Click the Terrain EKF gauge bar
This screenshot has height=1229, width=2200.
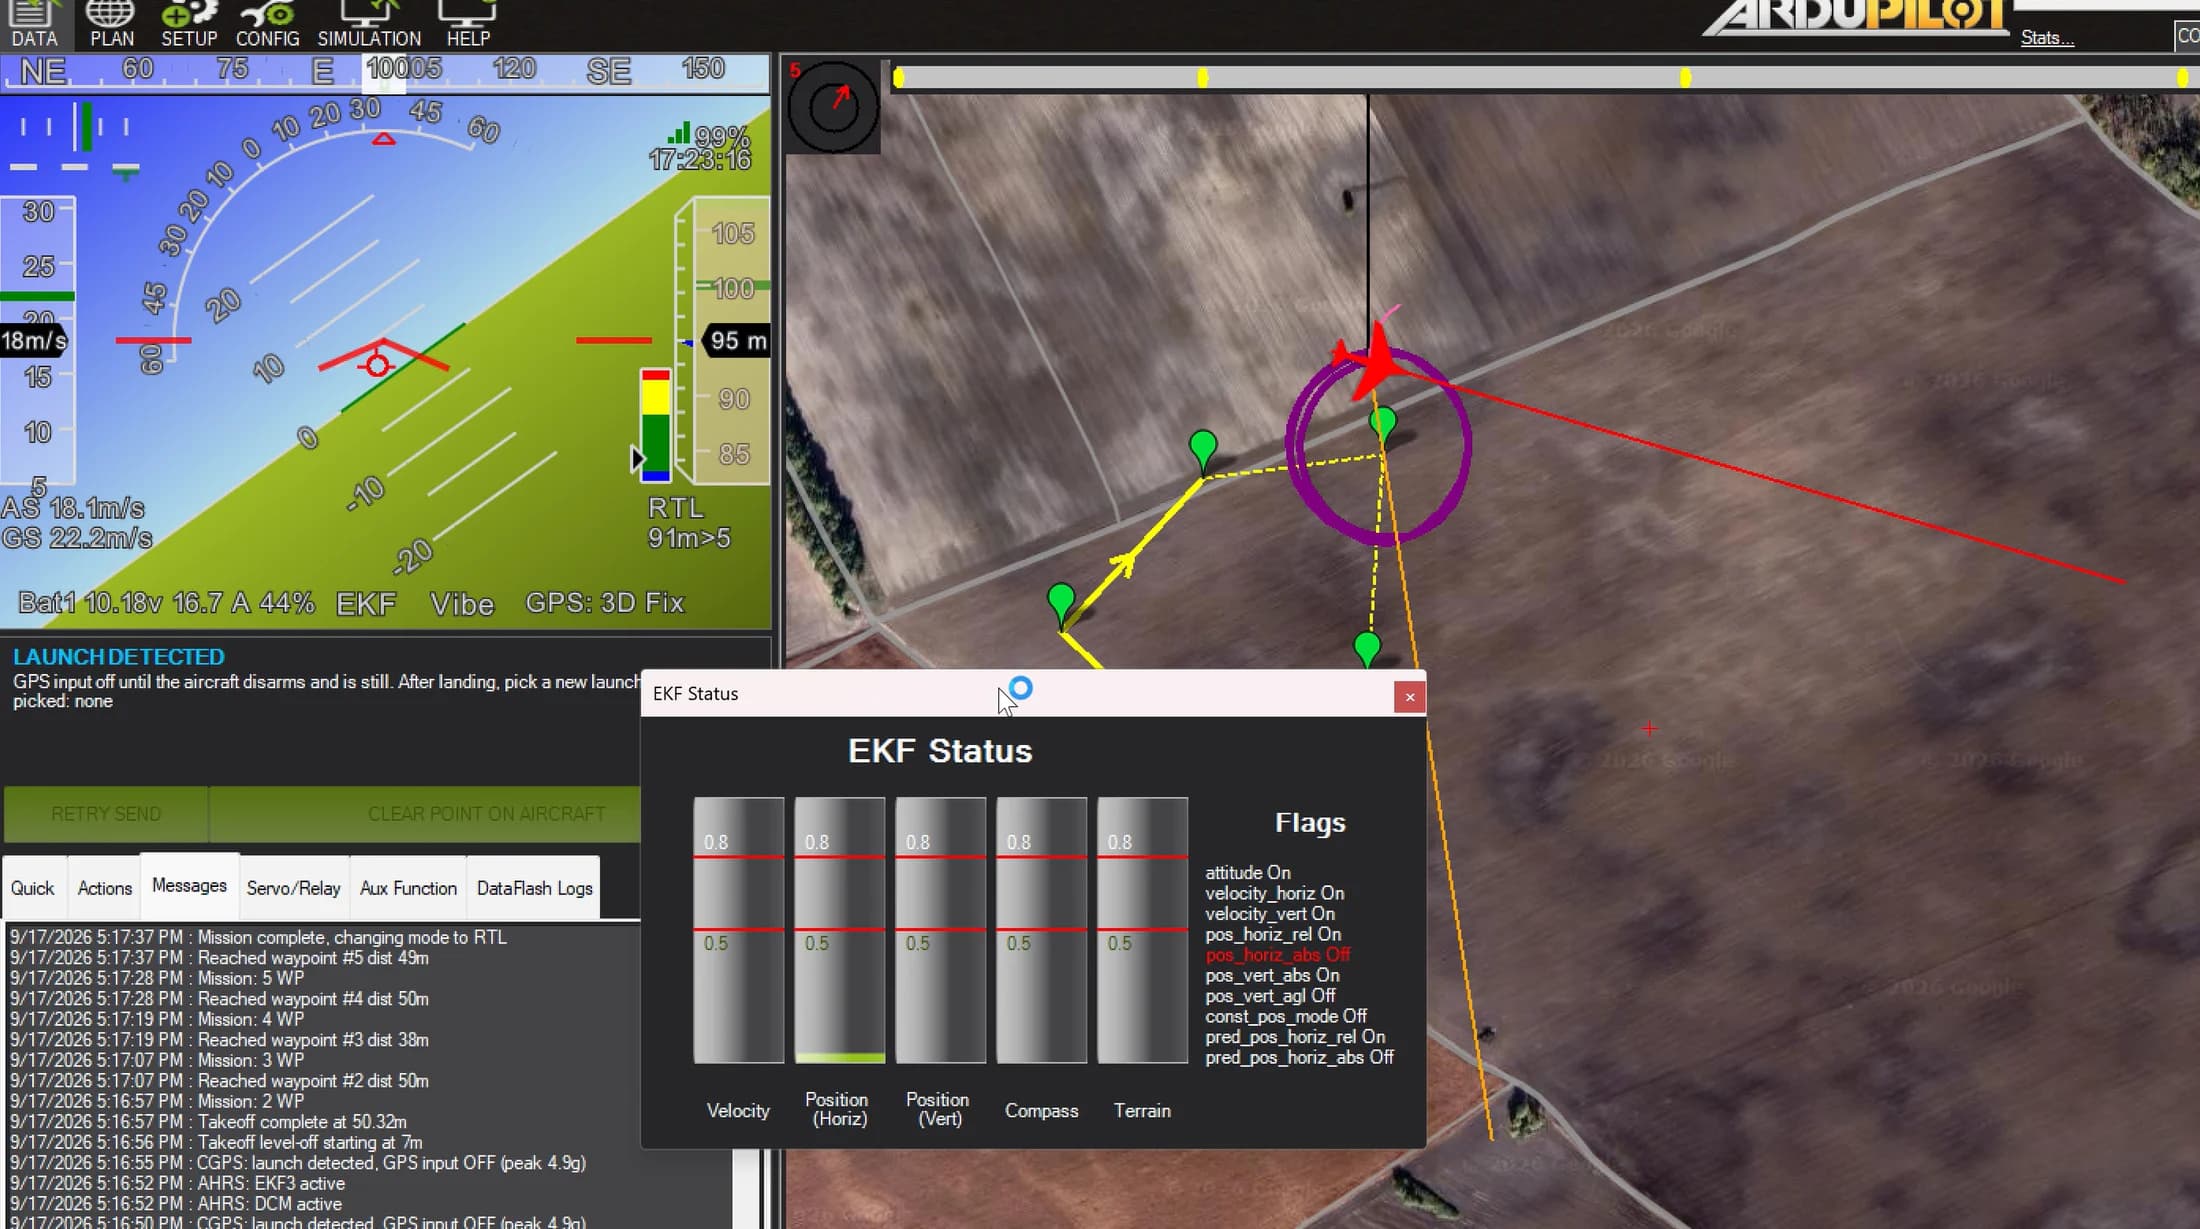click(x=1142, y=930)
